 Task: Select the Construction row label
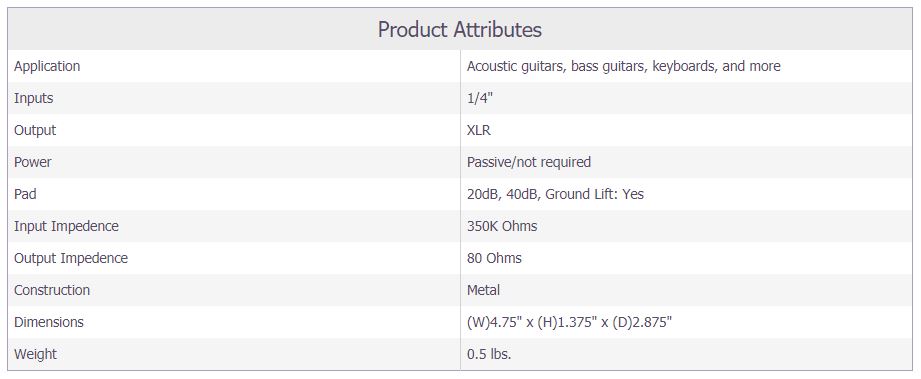(x=52, y=290)
